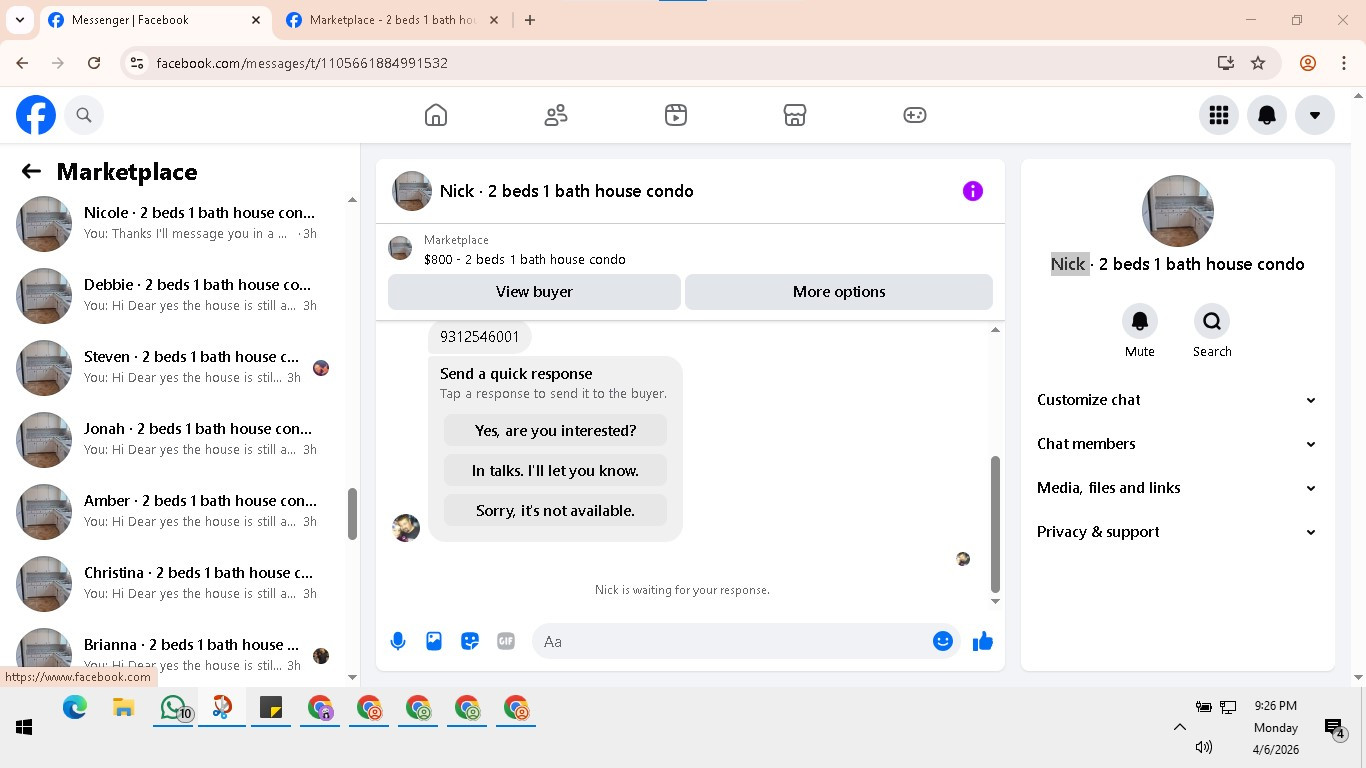Viewport: 1366px width, 768px height.
Task: Open the volume control in system tray
Action: coord(1204,747)
